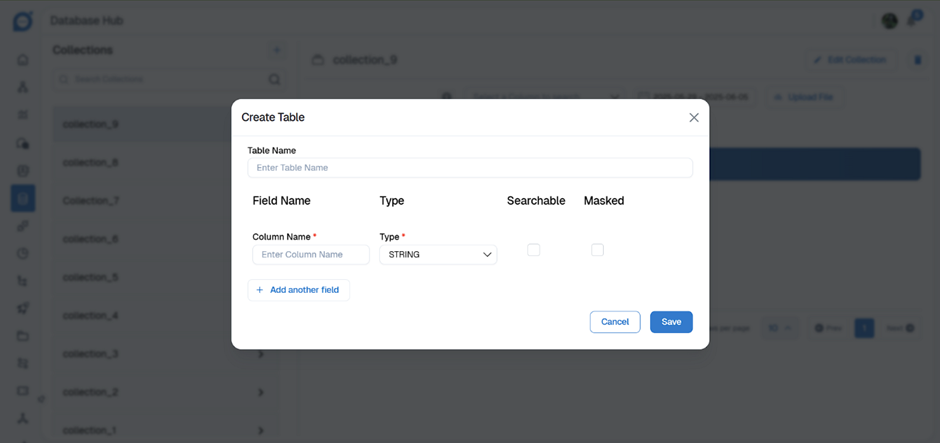Click the user avatar in header
940x443 pixels.
889,20
